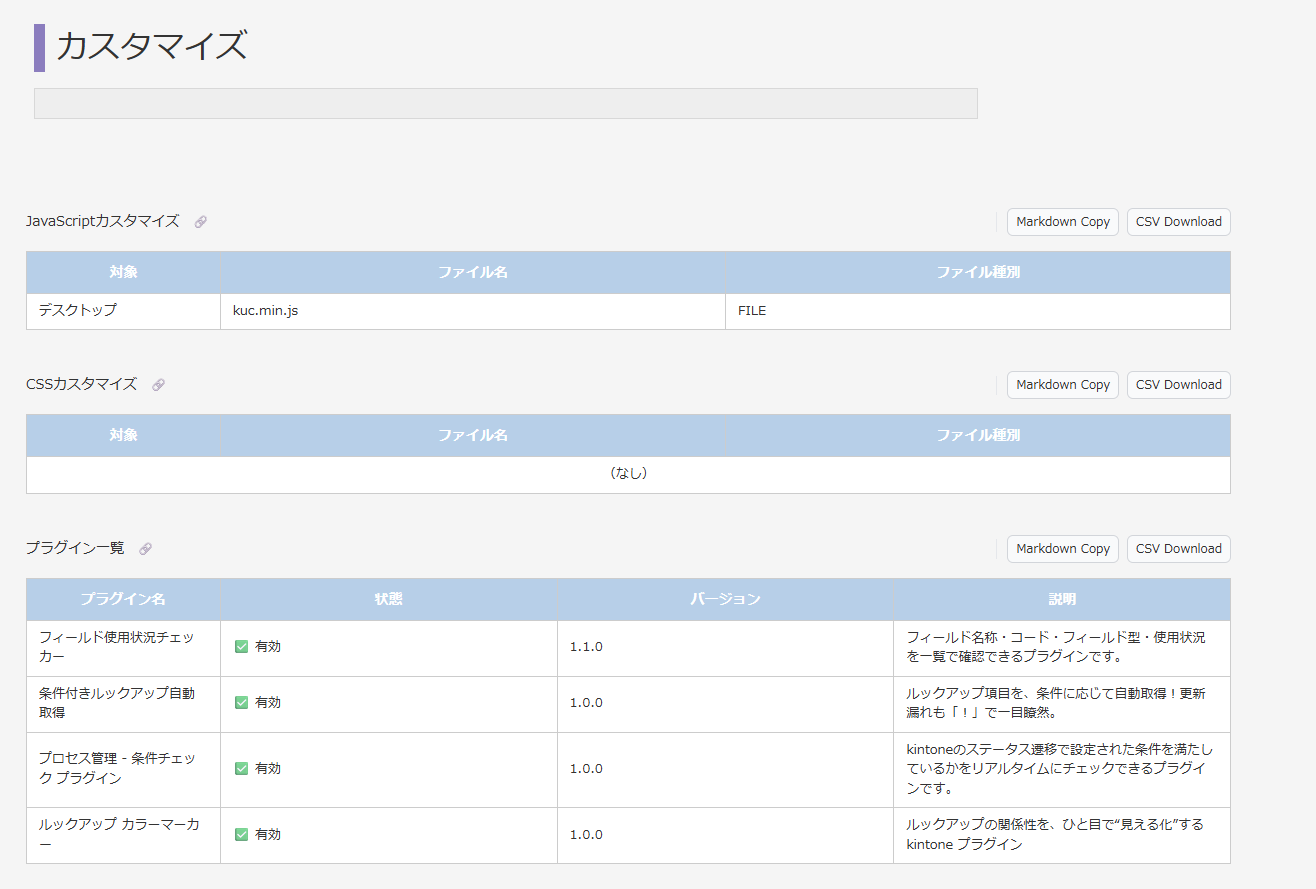Download JavaScriptカスタマイズ table as CSV

point(1179,222)
